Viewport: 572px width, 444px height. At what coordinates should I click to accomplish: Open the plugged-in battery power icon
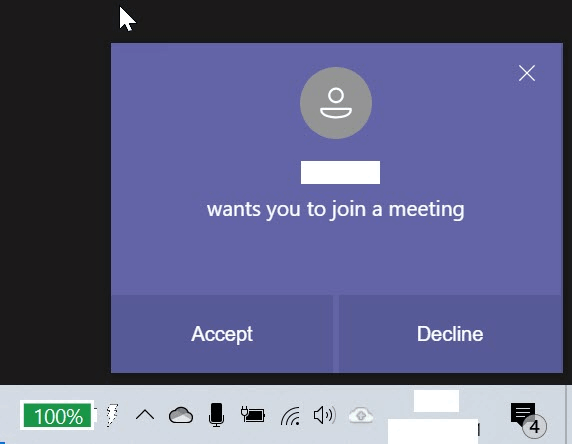point(253,415)
